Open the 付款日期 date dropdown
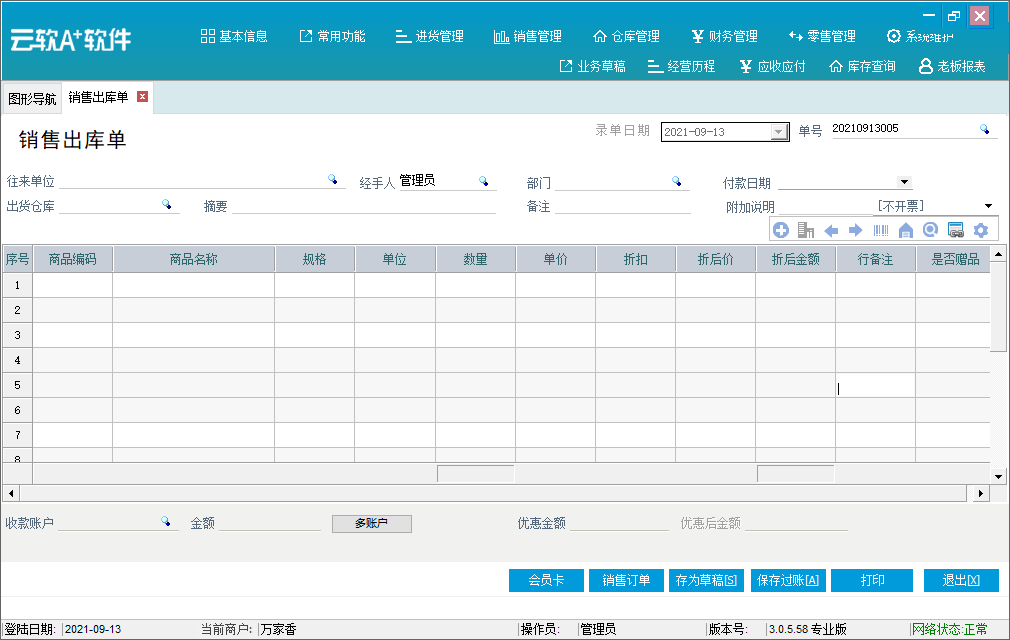This screenshot has height=640, width=1010. coord(905,182)
